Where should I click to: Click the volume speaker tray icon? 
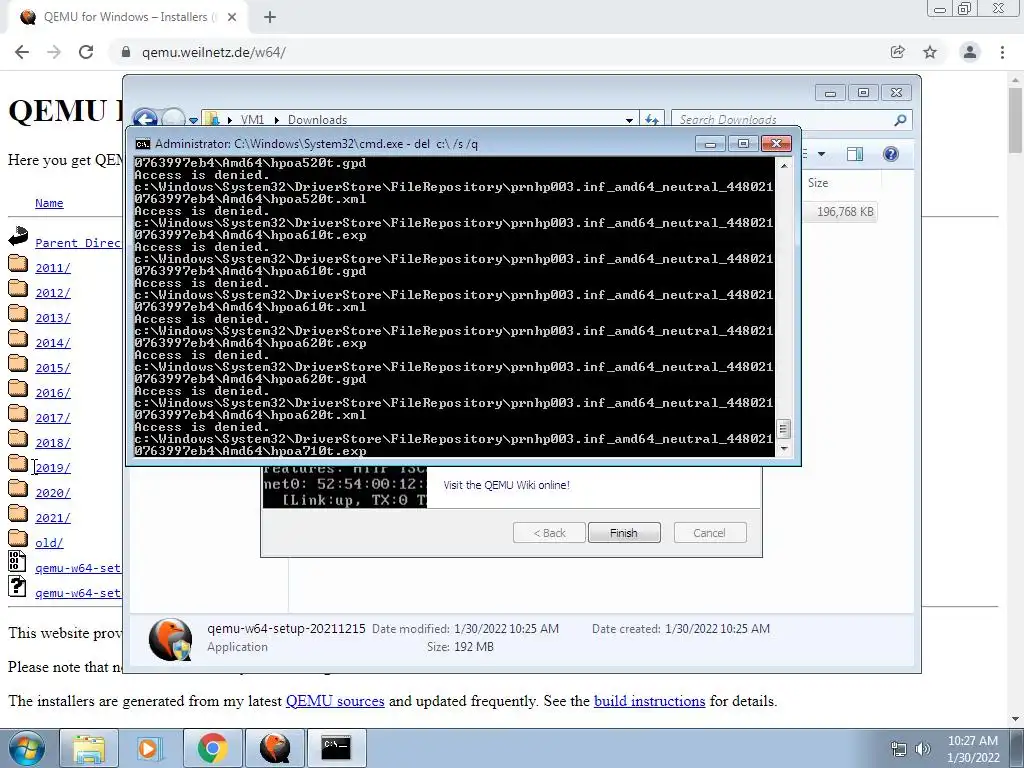pos(922,748)
